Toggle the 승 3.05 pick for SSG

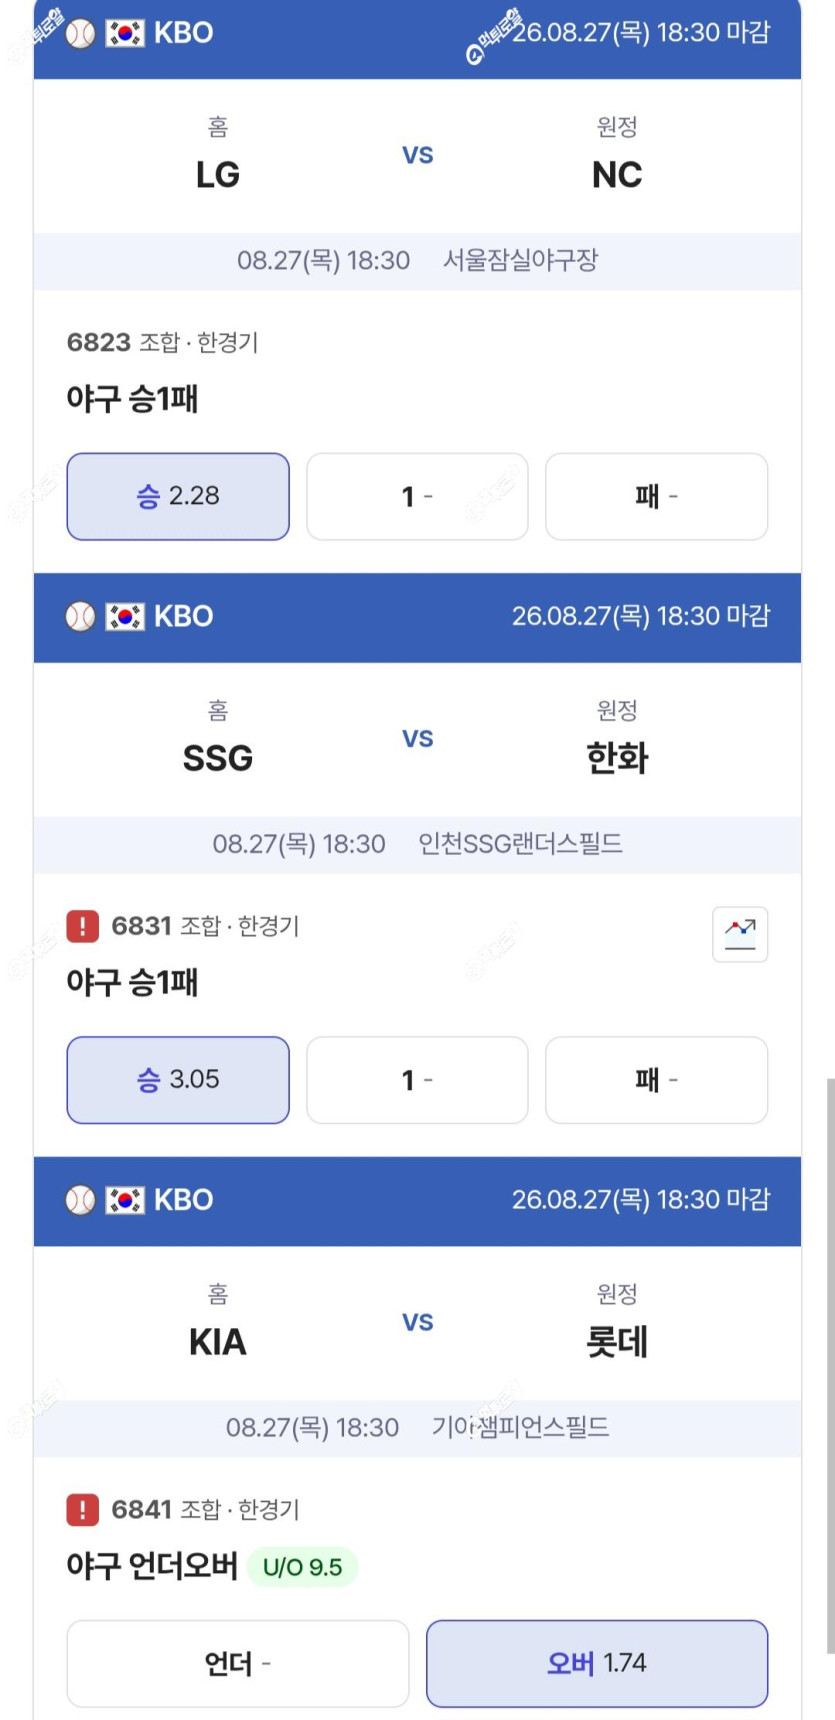coord(178,1080)
